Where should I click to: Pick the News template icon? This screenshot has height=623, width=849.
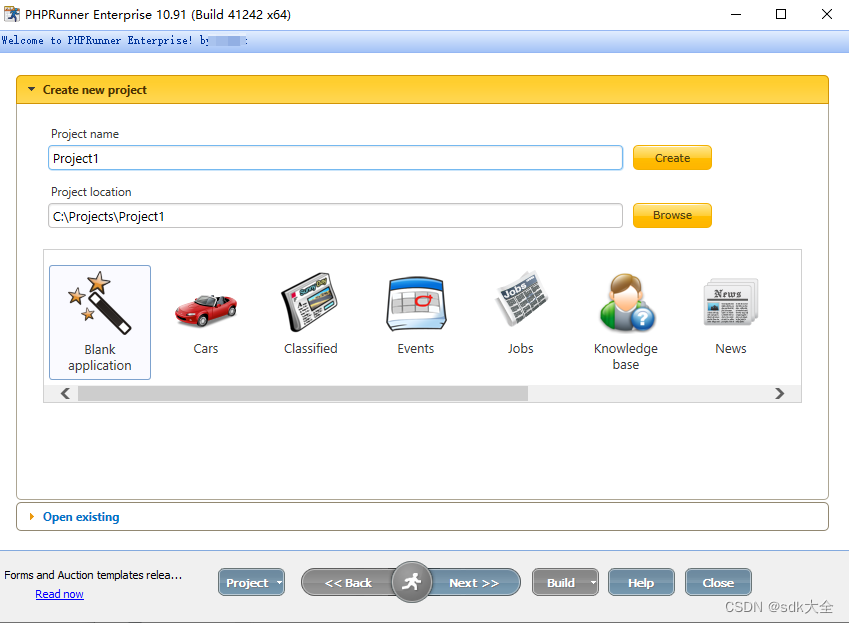click(731, 301)
